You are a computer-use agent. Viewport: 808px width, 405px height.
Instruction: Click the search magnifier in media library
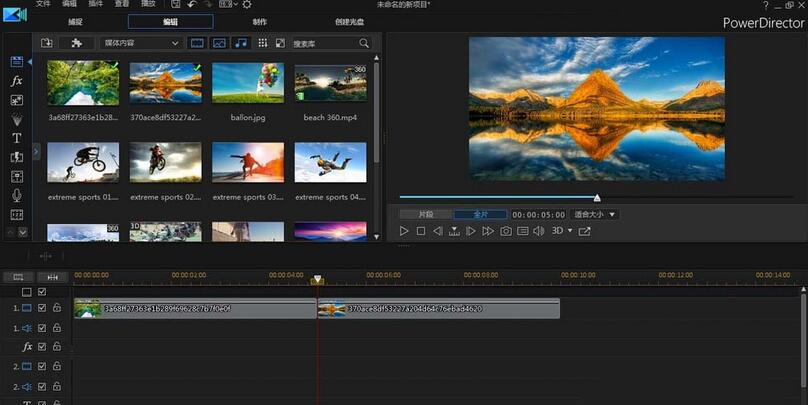coord(364,43)
